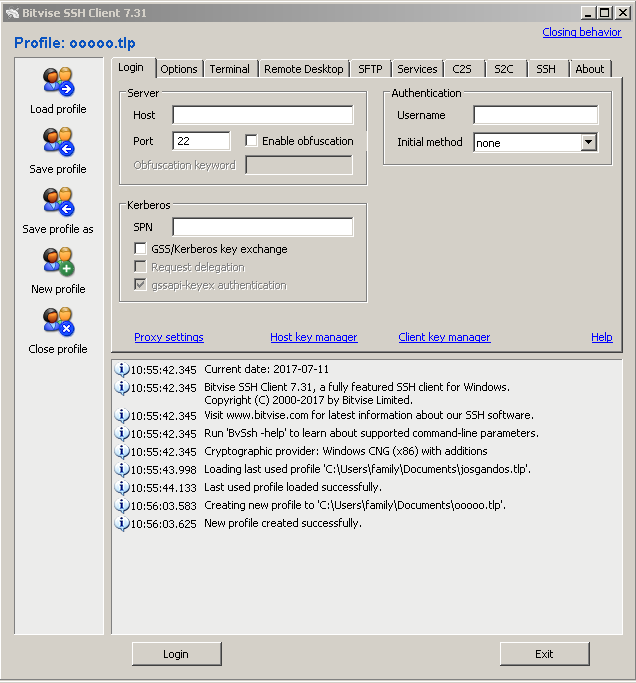This screenshot has height=683, width=636.
Task: Enable obfuscation checkbox
Action: 251,140
